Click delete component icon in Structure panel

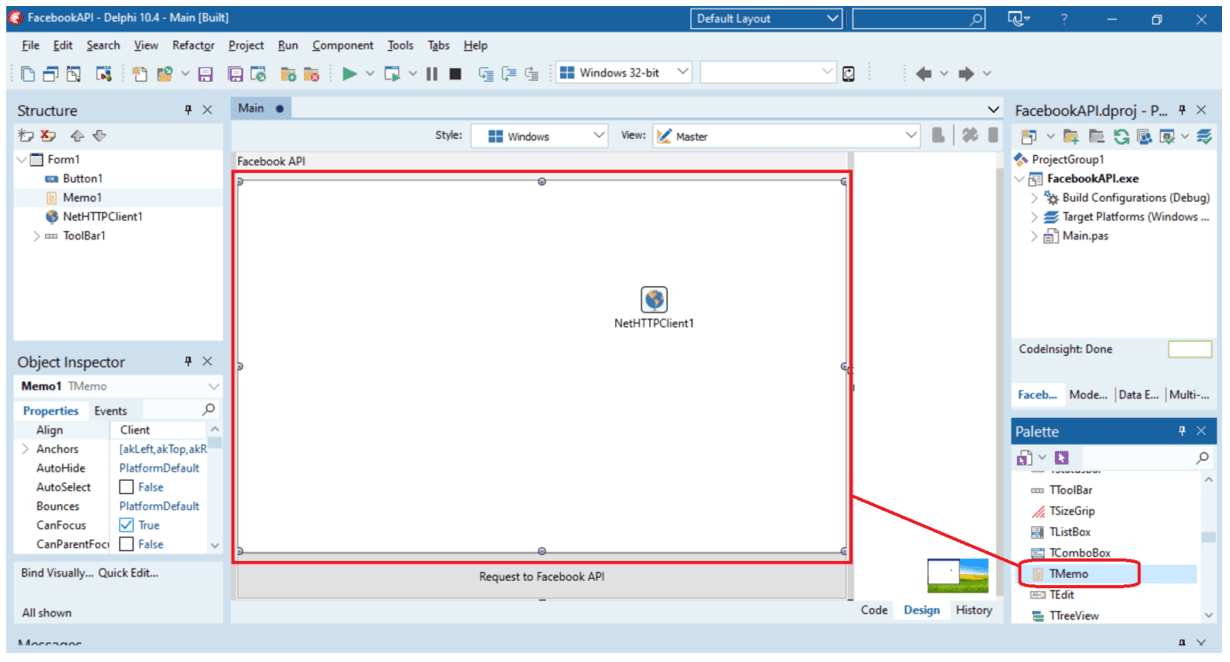pyautogui.click(x=48, y=135)
